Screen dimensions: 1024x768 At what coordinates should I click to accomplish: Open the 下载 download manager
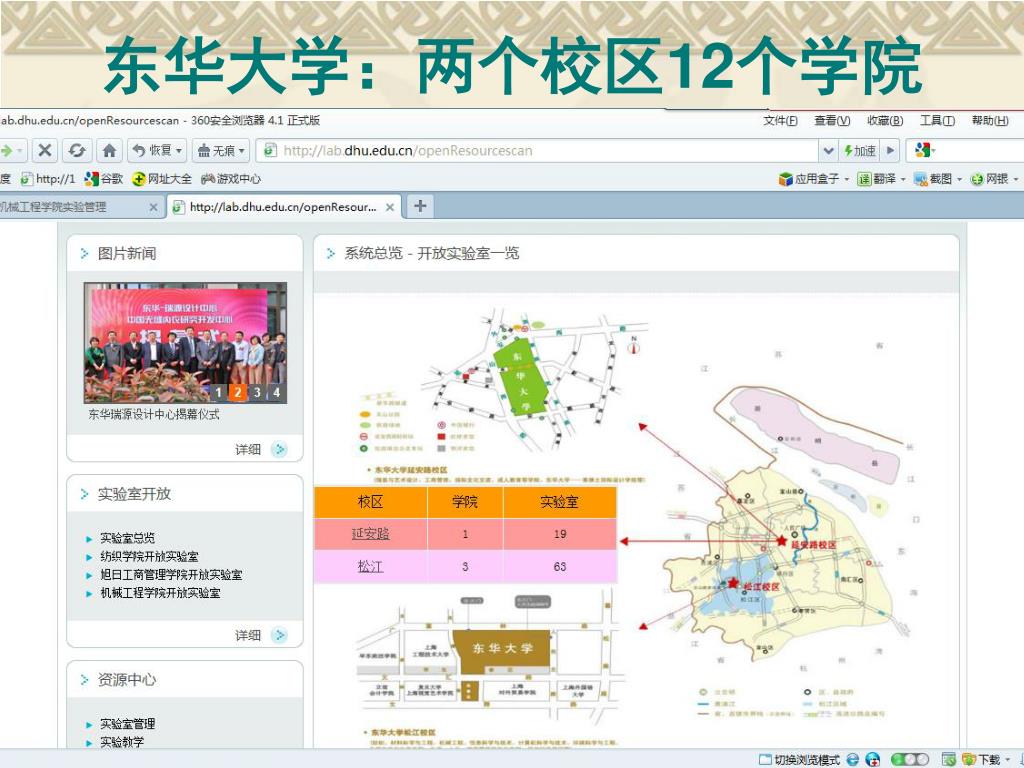coord(982,760)
